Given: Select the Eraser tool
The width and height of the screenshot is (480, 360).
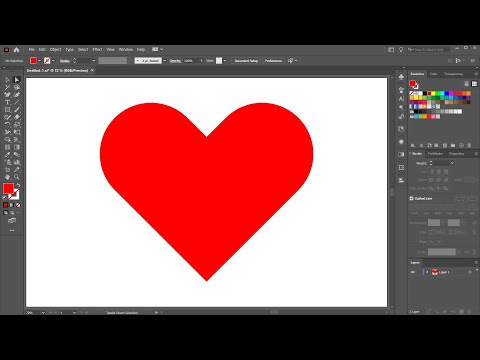Looking at the screenshot, I should click(17, 117).
